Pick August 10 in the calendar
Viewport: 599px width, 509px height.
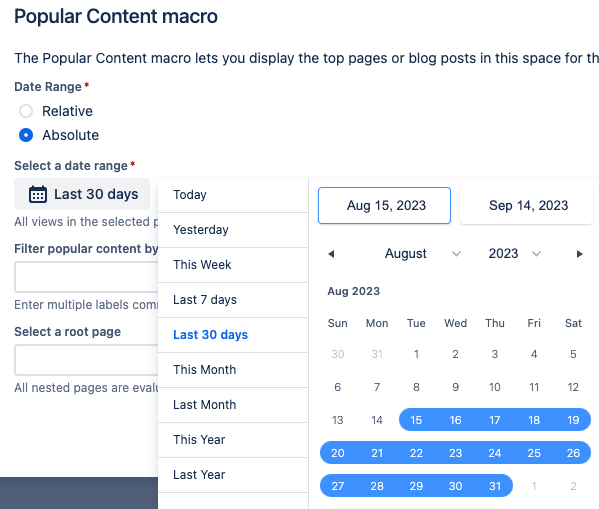click(495, 387)
